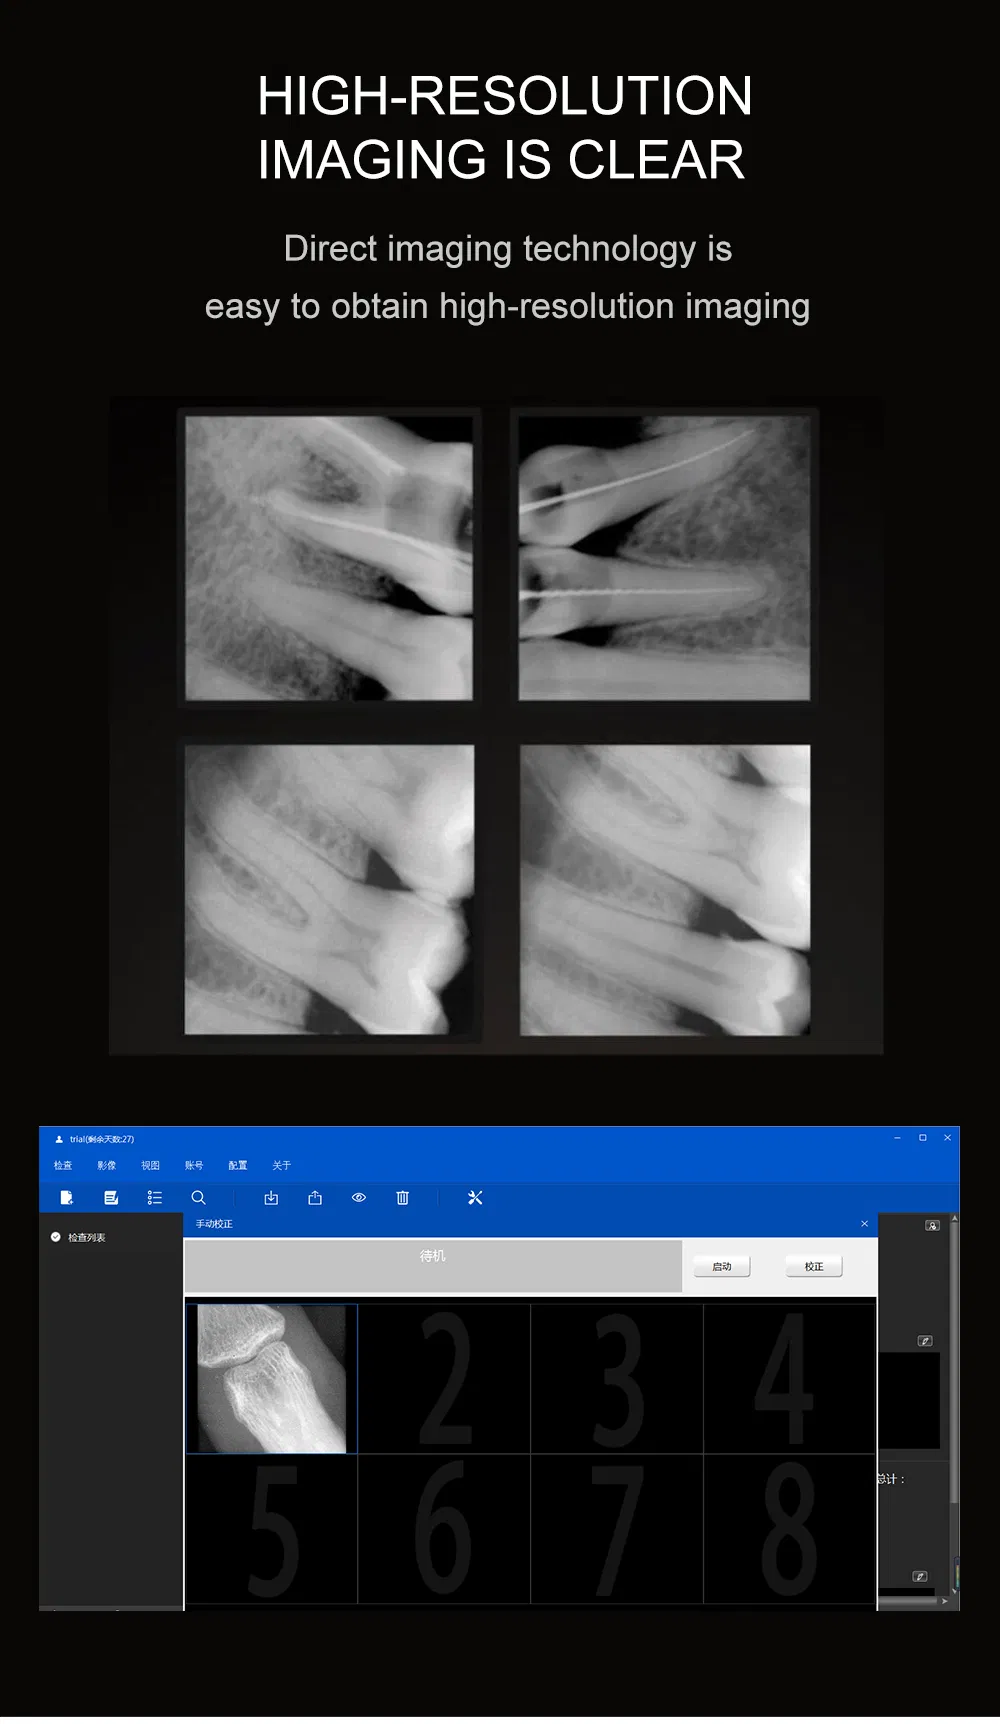Open the 检查 menu
The height and width of the screenshot is (1724, 1000).
tap(63, 1165)
